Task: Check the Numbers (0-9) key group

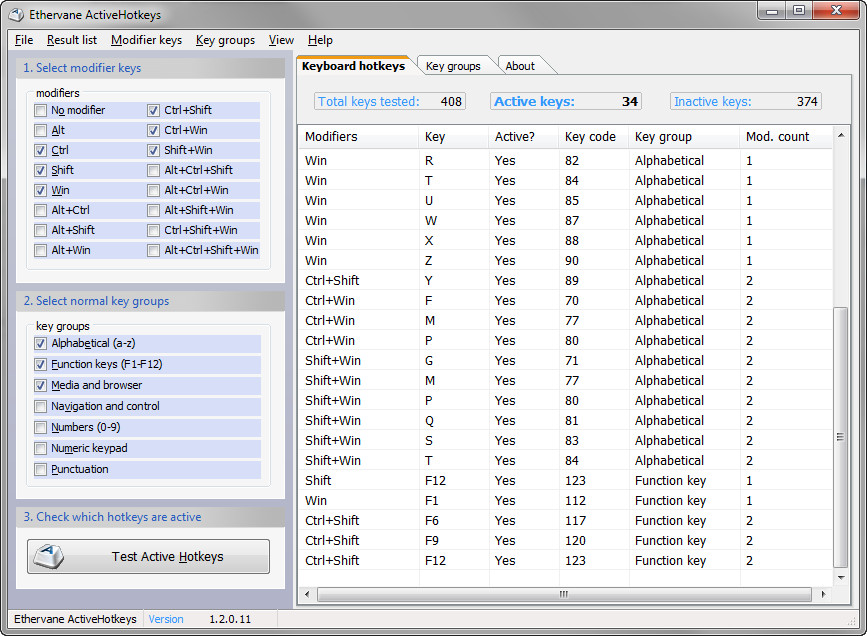Action: click(40, 428)
